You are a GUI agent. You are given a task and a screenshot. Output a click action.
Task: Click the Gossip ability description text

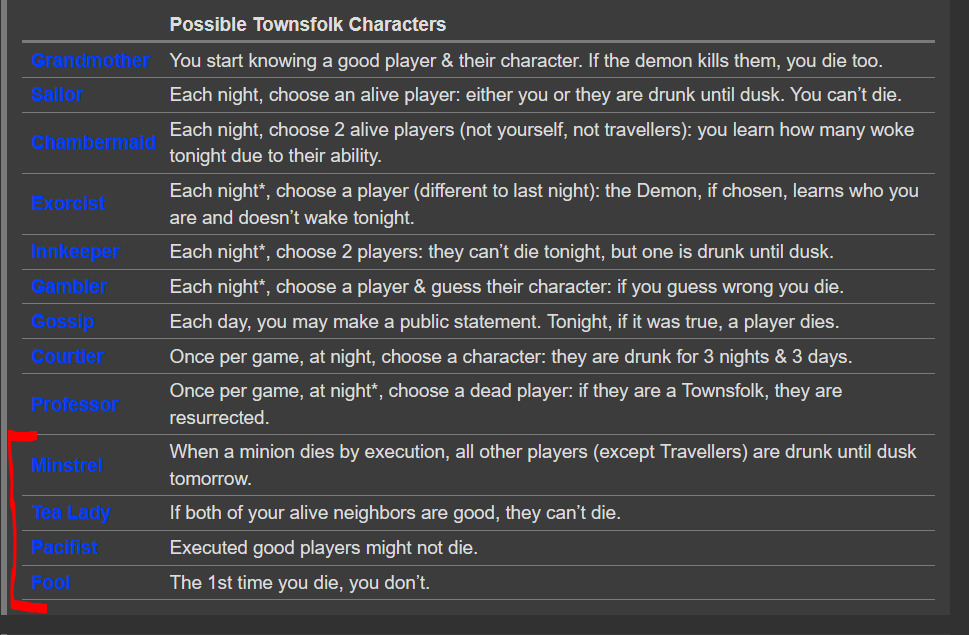505,322
